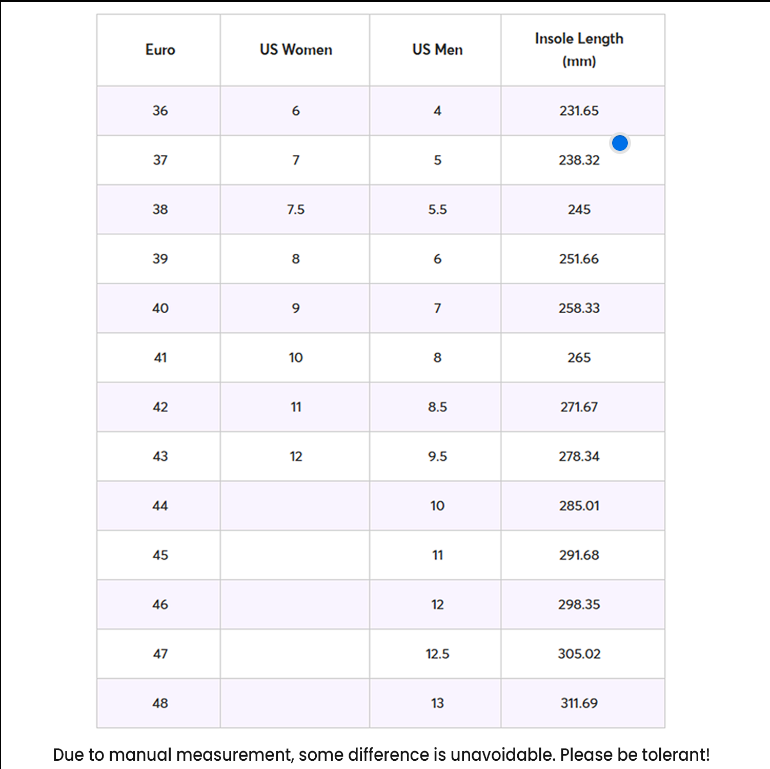Click the Insole Length (mm) header

pyautogui.click(x=579, y=50)
